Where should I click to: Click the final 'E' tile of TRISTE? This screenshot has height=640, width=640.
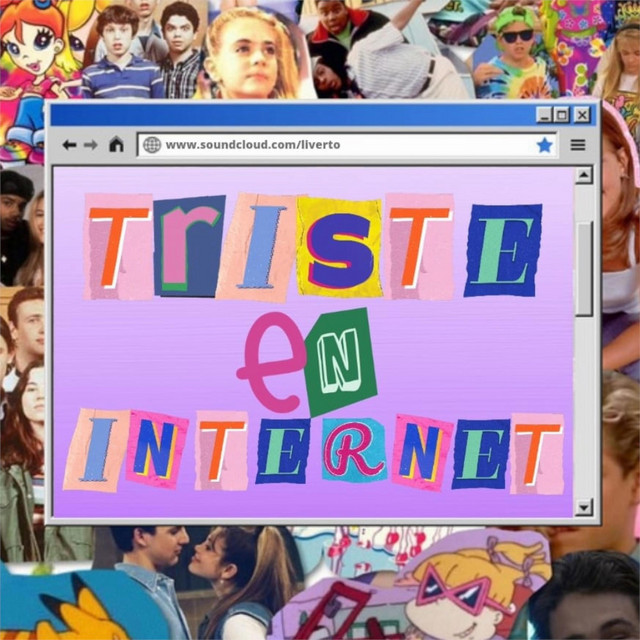(502, 250)
